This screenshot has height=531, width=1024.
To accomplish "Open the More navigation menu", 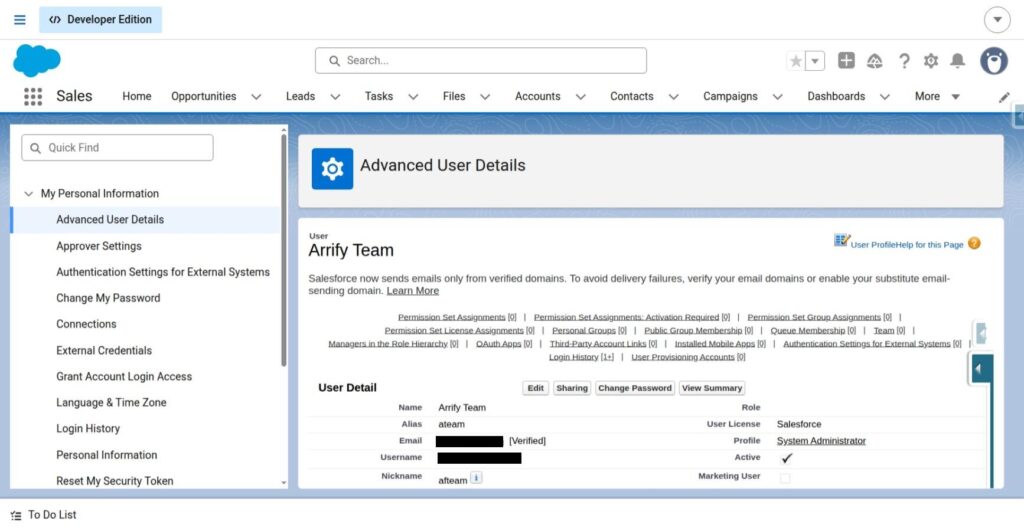I will (937, 97).
